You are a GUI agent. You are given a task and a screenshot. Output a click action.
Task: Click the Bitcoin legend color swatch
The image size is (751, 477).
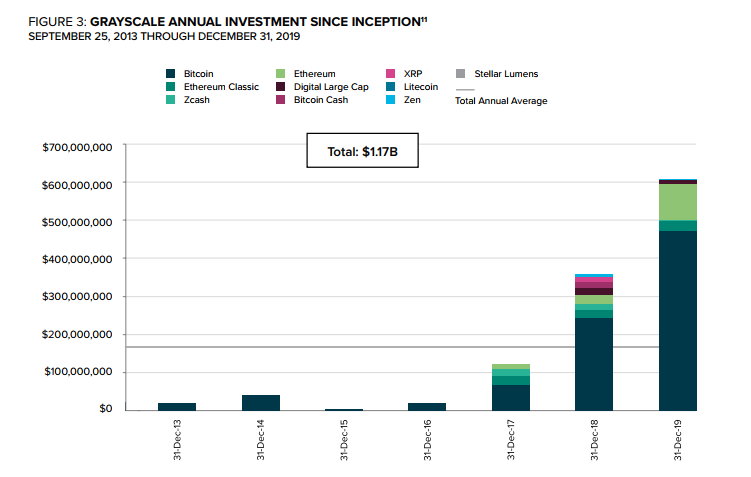(x=172, y=74)
